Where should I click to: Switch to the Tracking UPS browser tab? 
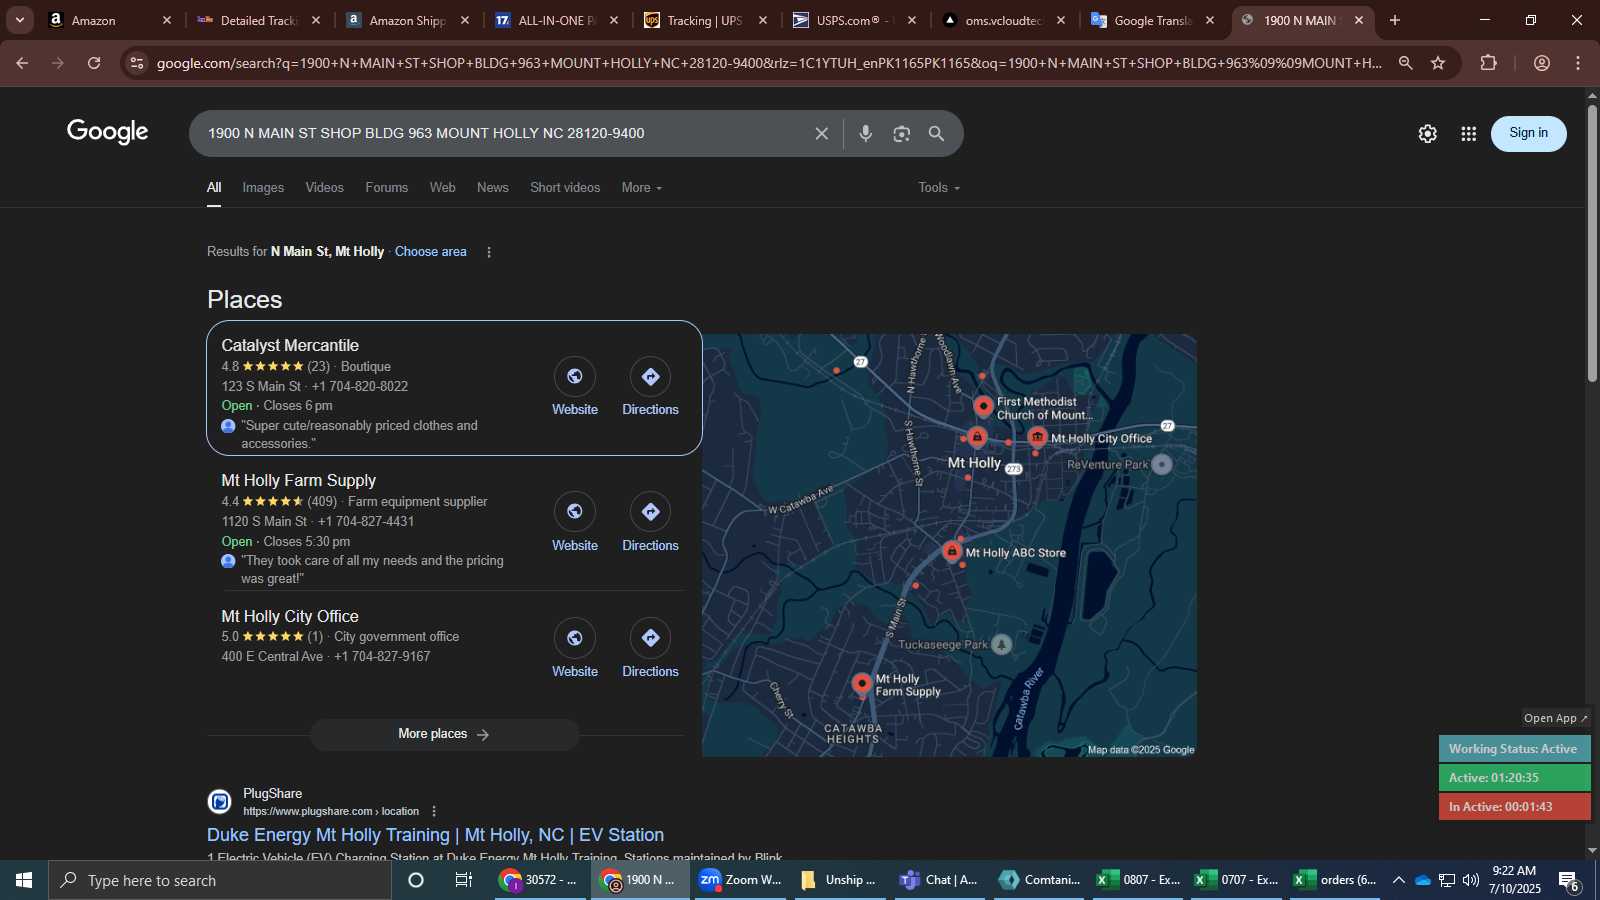click(x=706, y=20)
